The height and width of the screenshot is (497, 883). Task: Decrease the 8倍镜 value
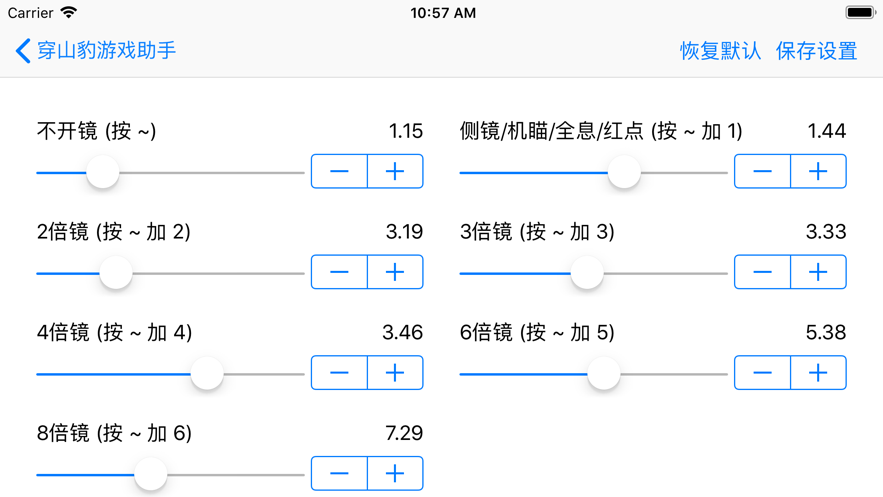click(339, 473)
